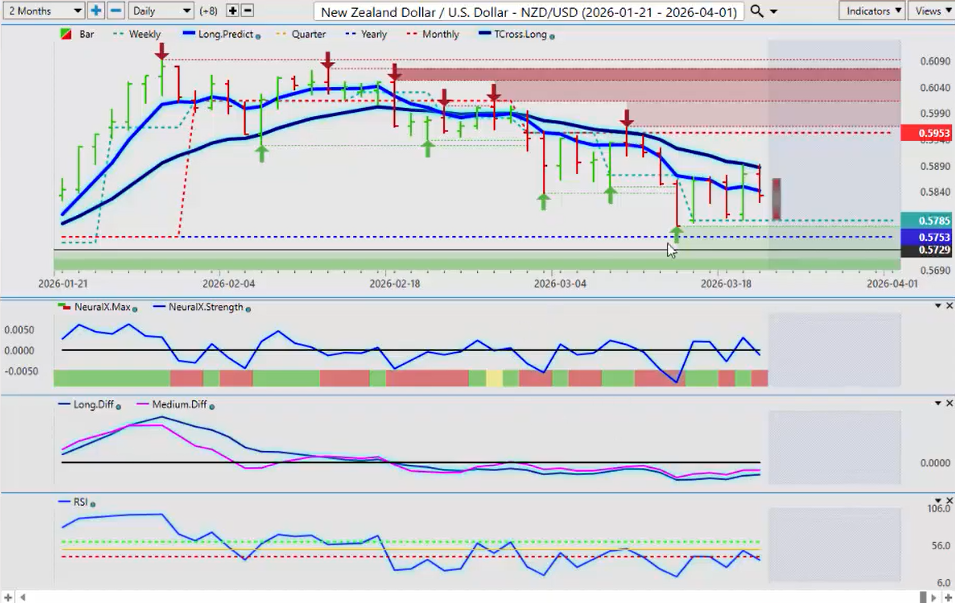Click the magnifying glass symbol search icon

pyautogui.click(x=757, y=10)
